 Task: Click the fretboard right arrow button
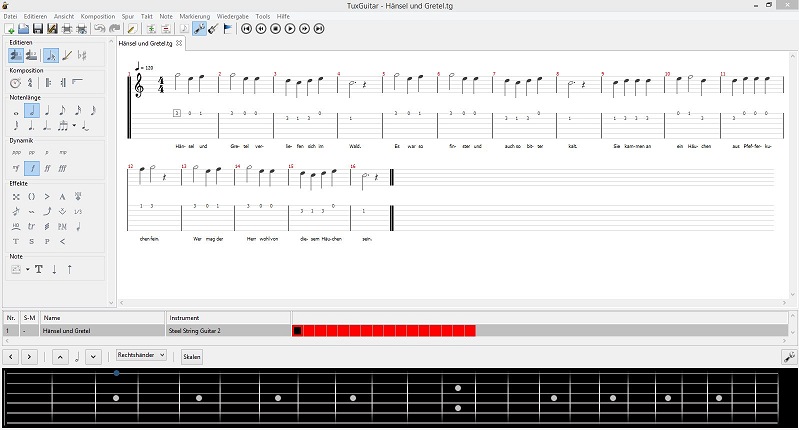tap(29, 357)
